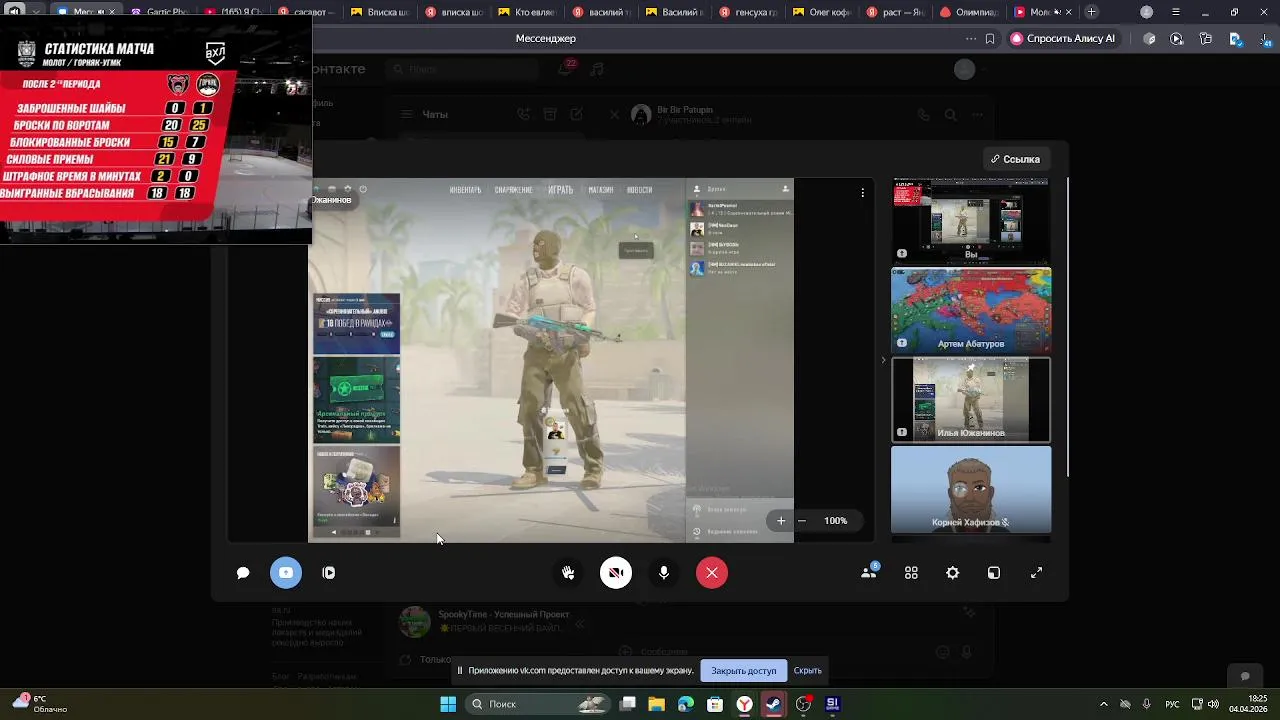Viewport: 1280px width, 720px height.
Task: Switch call to picture-in-picture mode
Action: [994, 573]
